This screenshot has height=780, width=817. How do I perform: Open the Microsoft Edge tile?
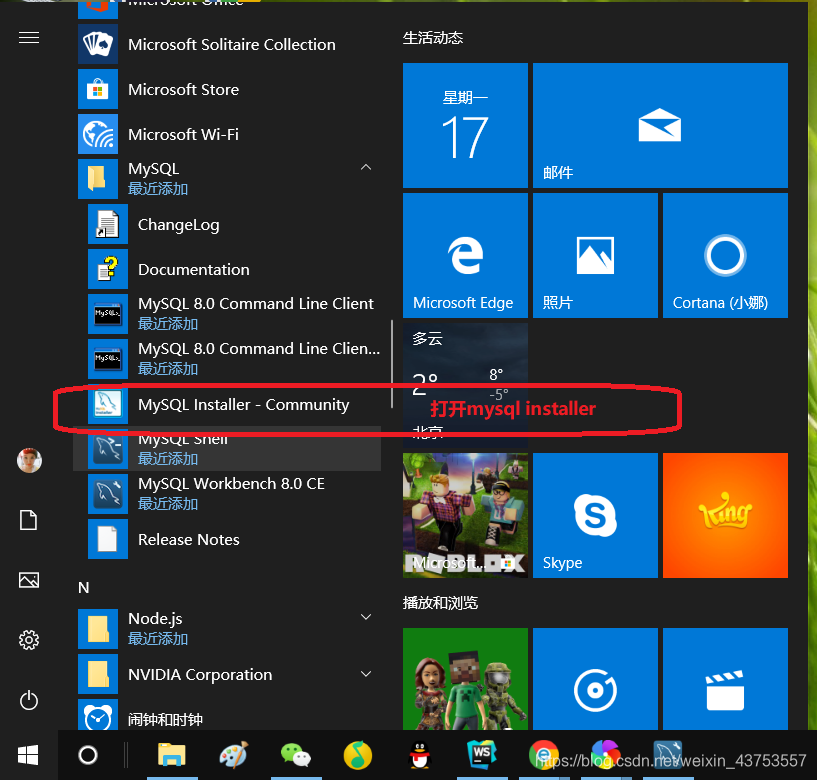(465, 255)
